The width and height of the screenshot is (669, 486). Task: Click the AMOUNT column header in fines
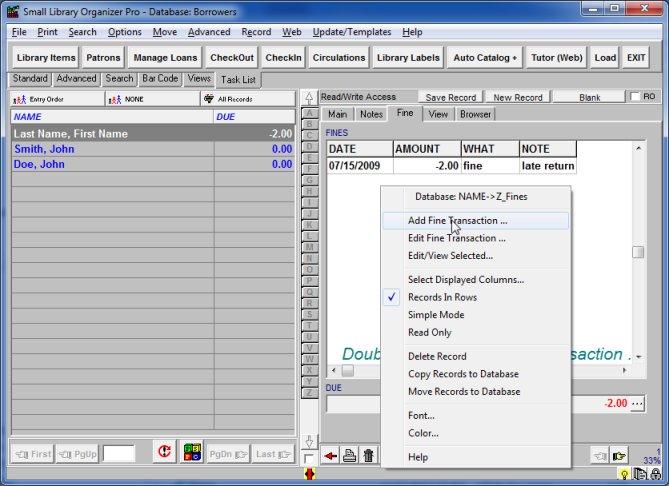click(427, 149)
